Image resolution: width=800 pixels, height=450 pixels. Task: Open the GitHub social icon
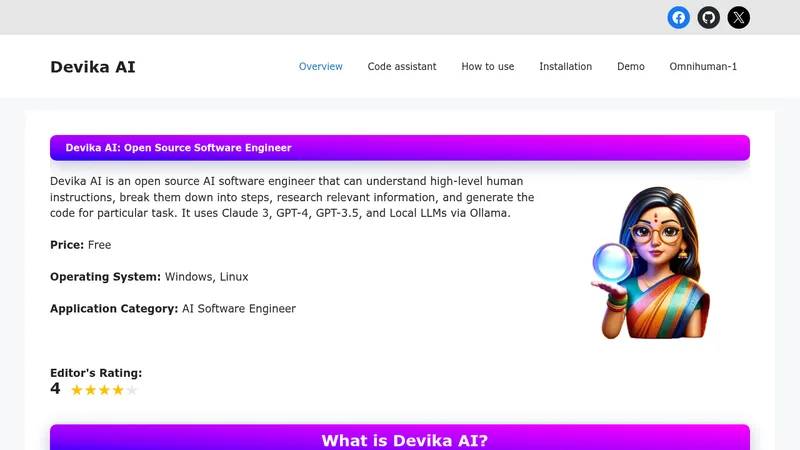click(x=709, y=17)
